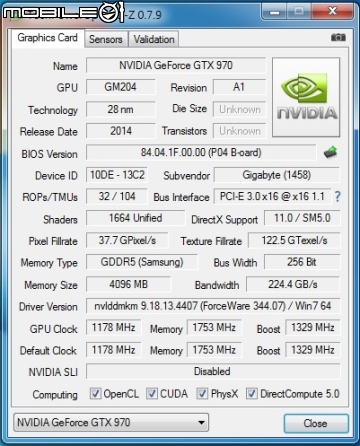This screenshot has height=446, width=360.
Task: Click the Subvendor field Gigabyte (1458)
Action: (x=277, y=175)
